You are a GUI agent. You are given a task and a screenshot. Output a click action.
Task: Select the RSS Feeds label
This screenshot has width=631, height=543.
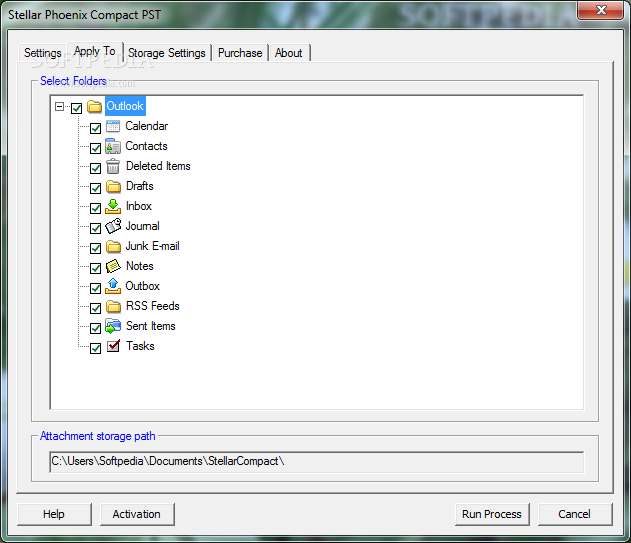pyautogui.click(x=153, y=306)
